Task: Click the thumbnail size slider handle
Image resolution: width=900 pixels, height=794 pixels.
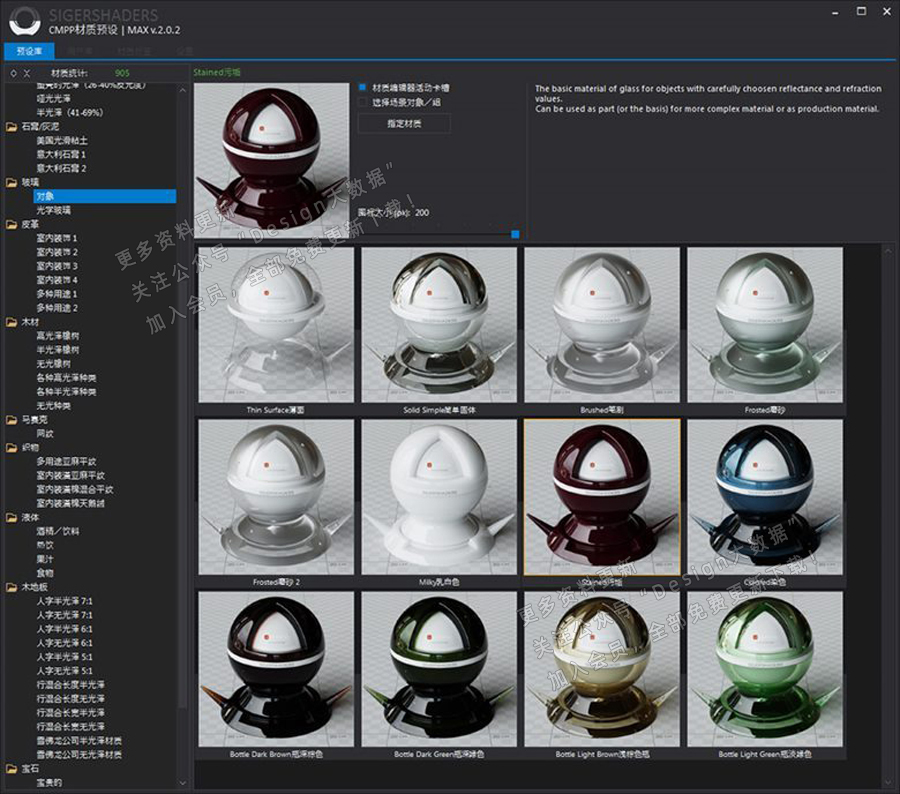Action: pos(515,234)
